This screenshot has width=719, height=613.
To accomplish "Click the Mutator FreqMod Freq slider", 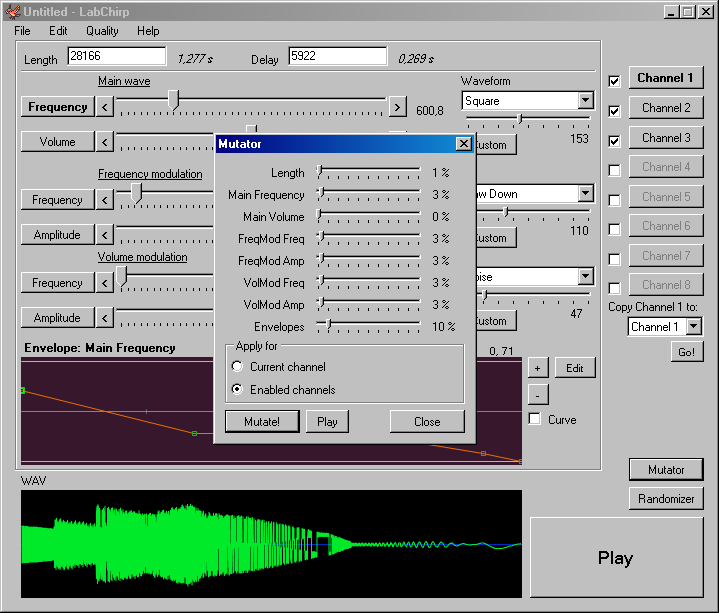I will 368,238.
